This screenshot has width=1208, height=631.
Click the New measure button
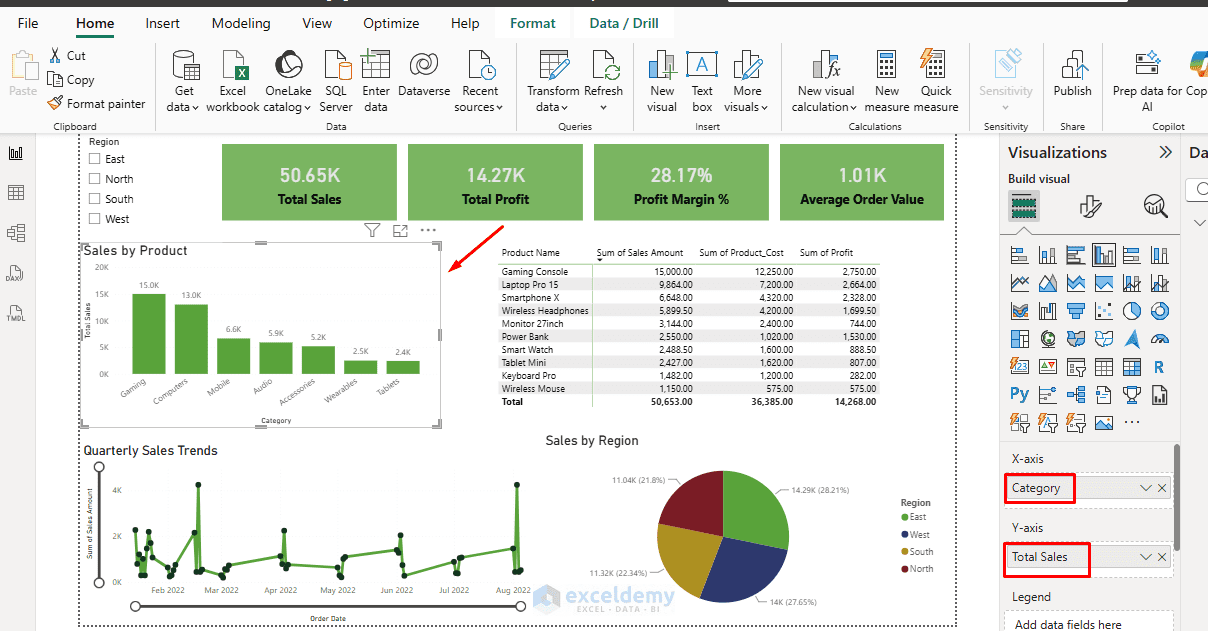click(x=887, y=81)
